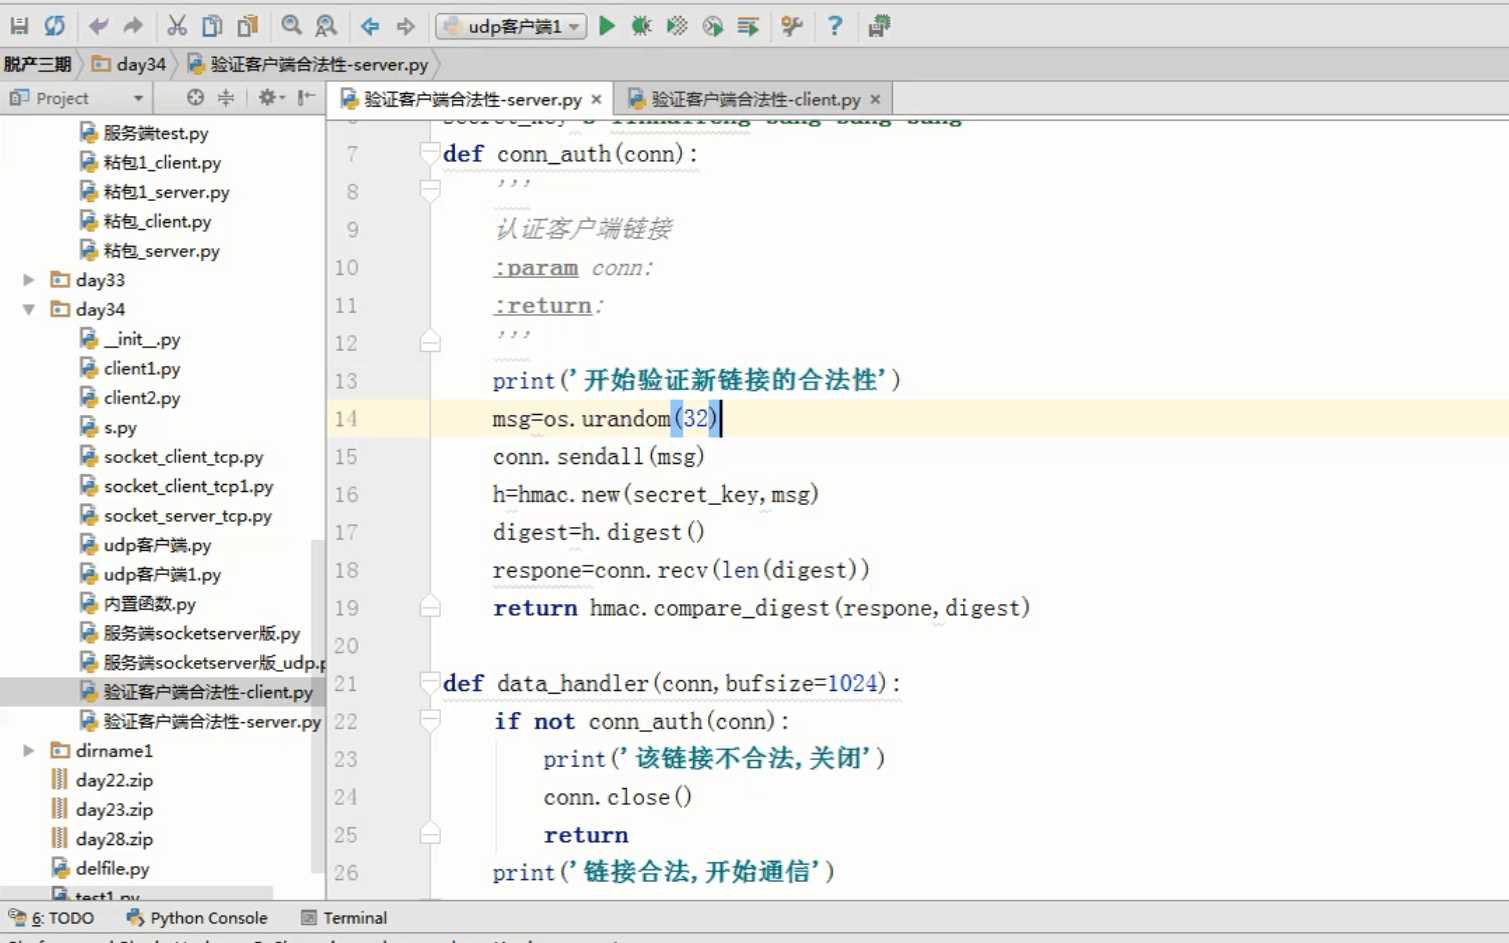1509x943 pixels.
Task: Navigate Back with the blue arrow
Action: pyautogui.click(x=370, y=26)
